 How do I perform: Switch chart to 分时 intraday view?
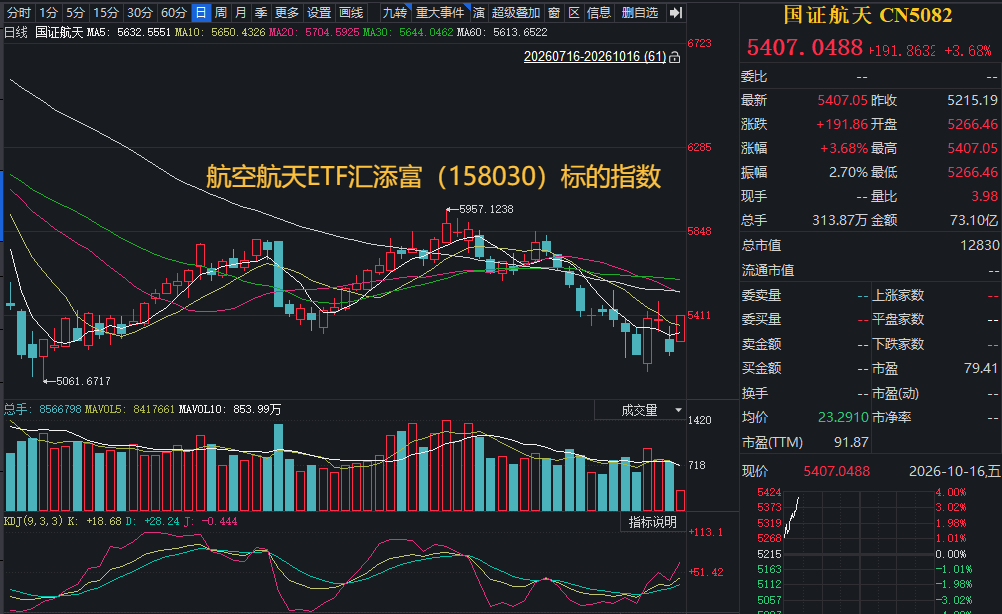coord(18,13)
